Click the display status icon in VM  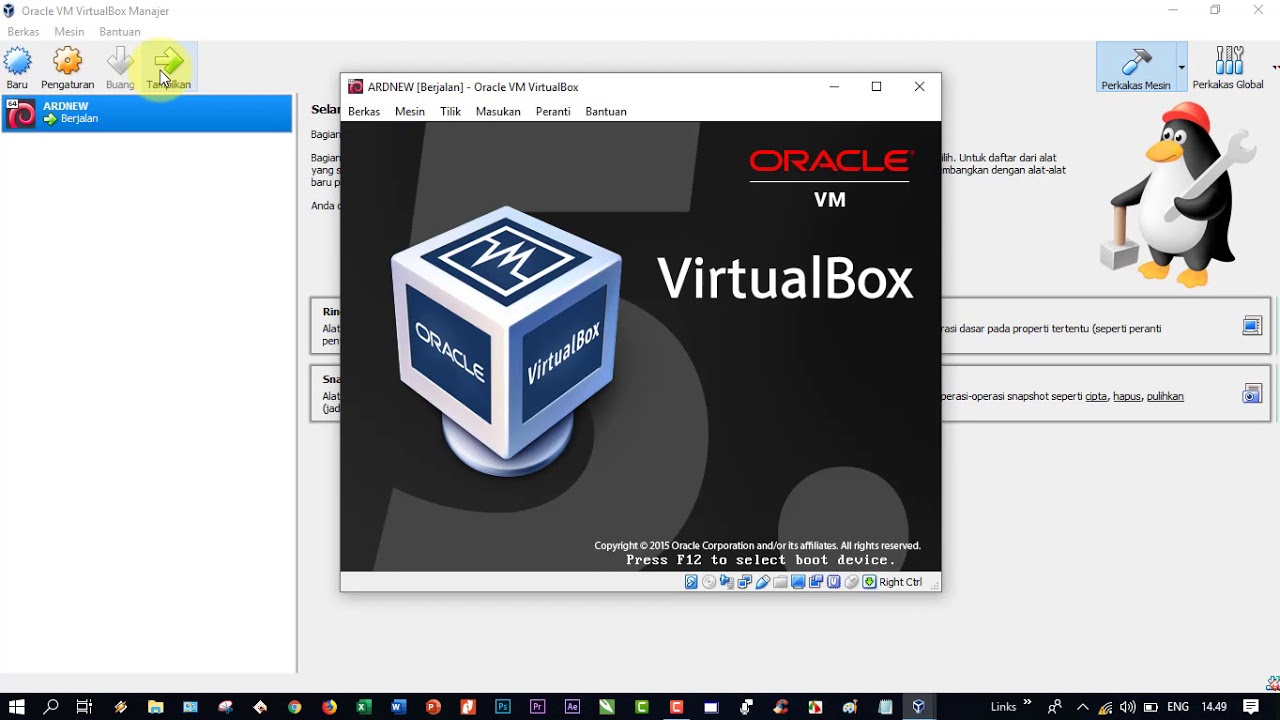(x=798, y=582)
